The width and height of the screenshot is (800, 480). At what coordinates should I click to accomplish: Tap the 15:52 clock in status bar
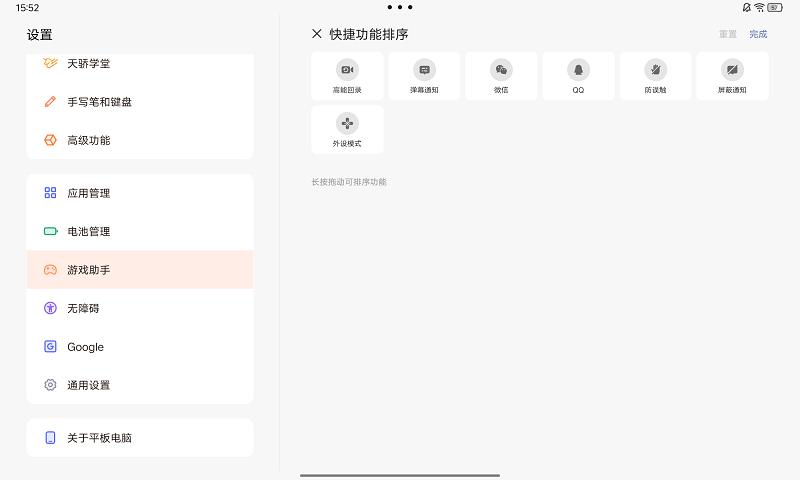click(x=28, y=8)
